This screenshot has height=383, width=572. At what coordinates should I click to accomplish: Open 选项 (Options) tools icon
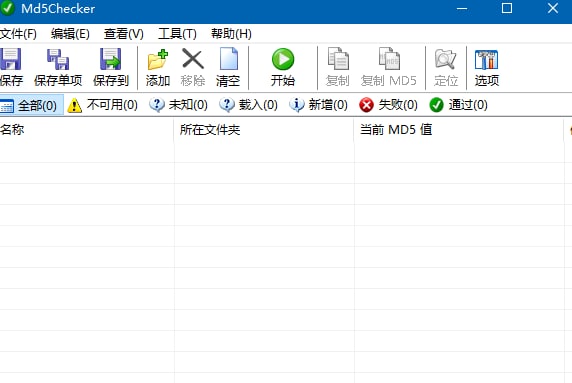(486, 59)
